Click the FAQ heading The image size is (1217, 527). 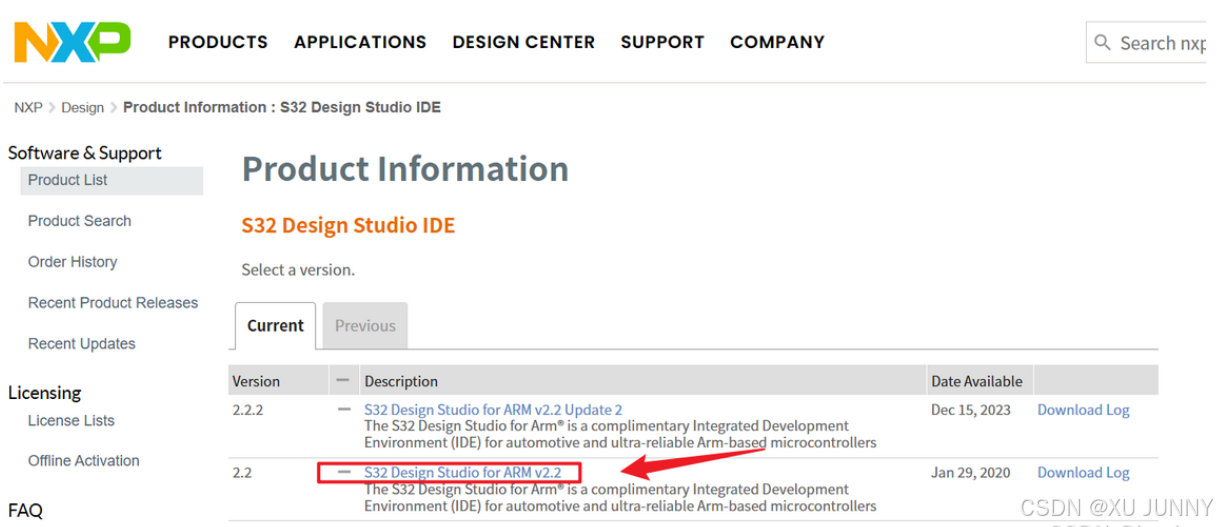click(26, 511)
